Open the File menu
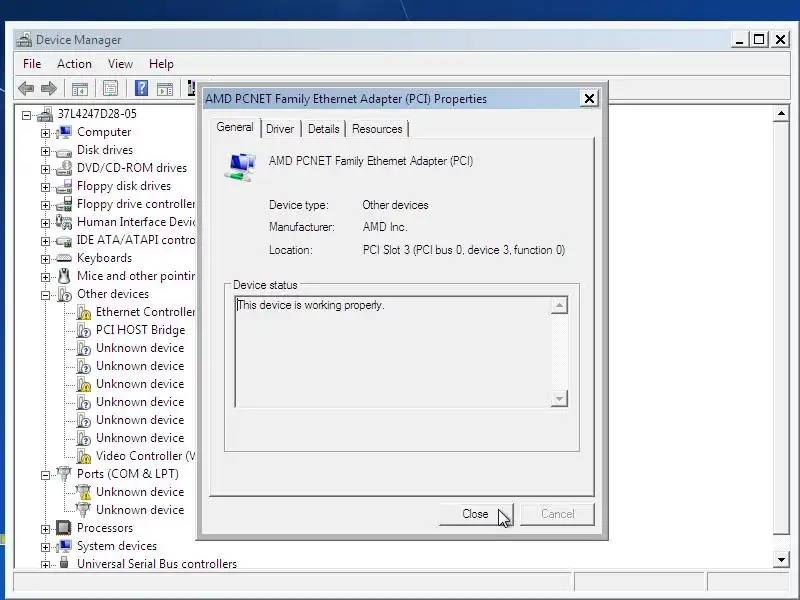Screen dimensions: 800x600 (x=32, y=64)
